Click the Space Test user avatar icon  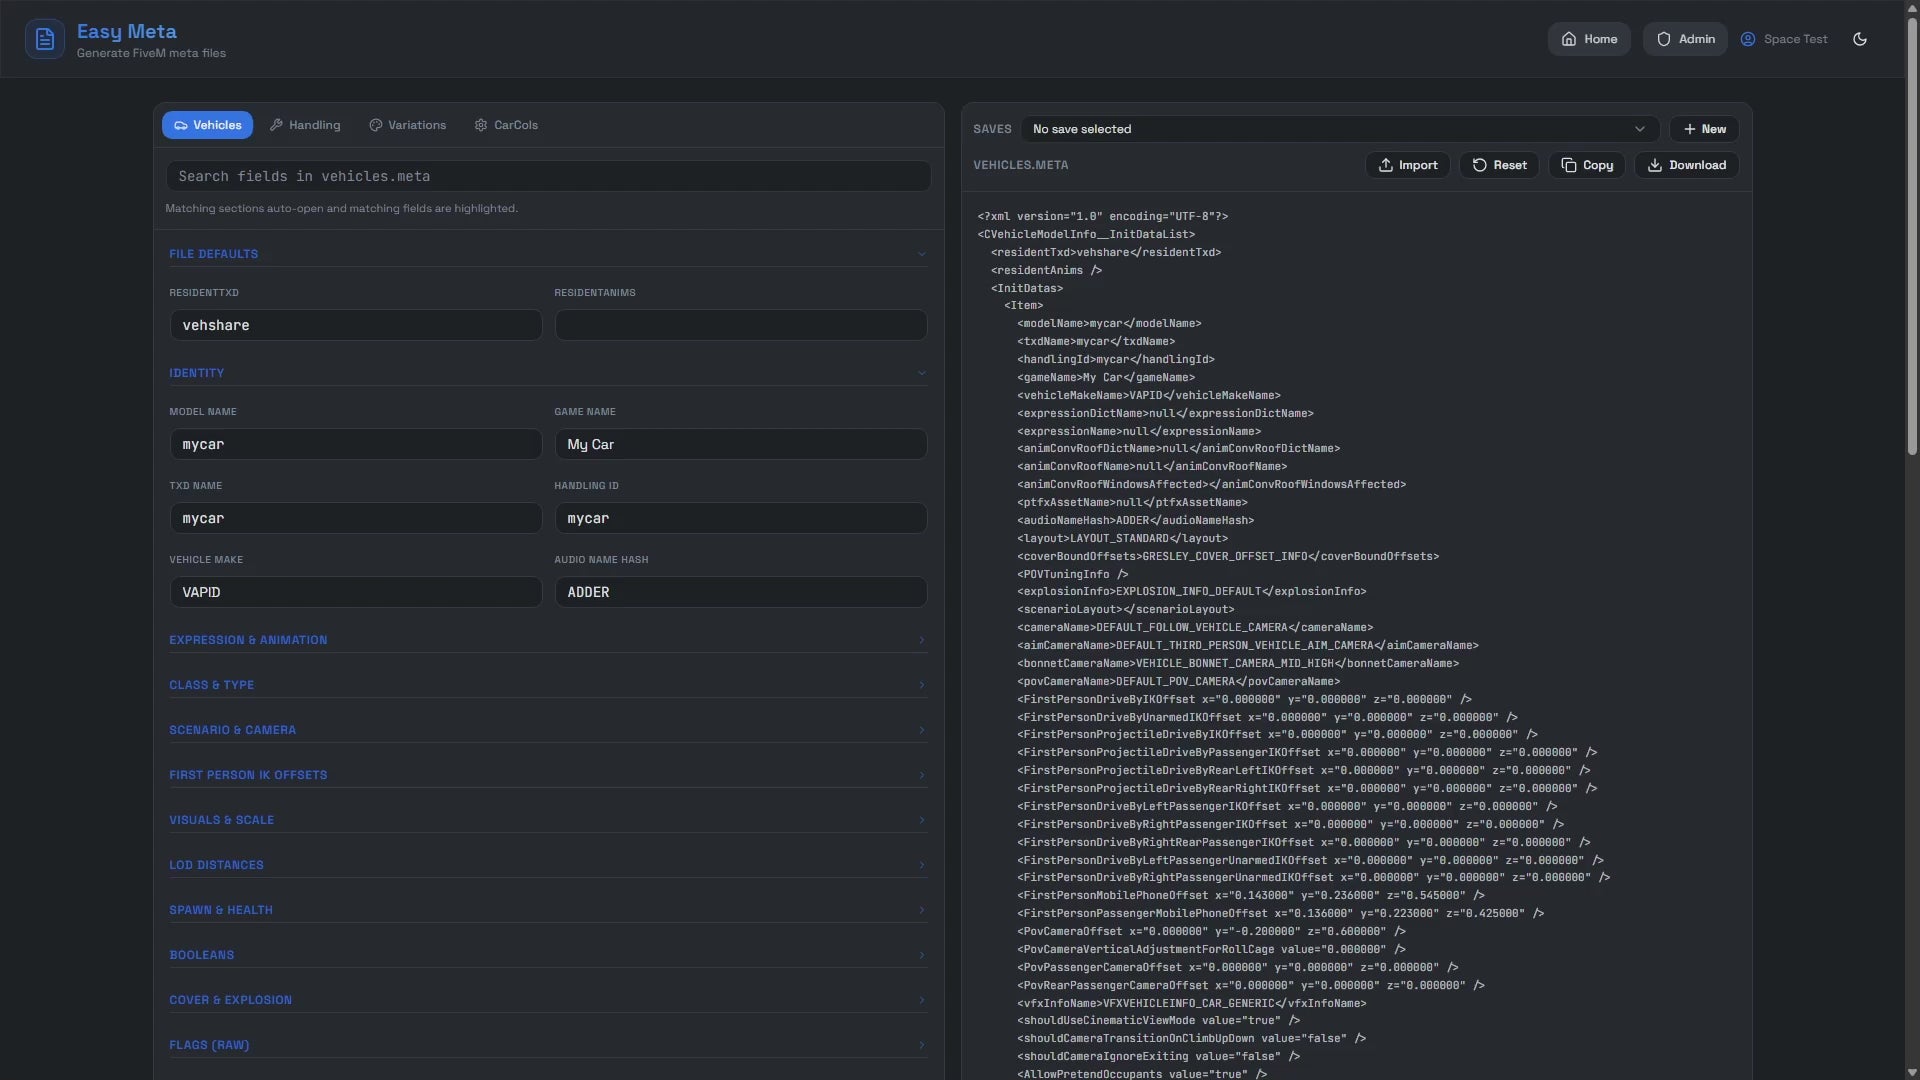[x=1748, y=39]
